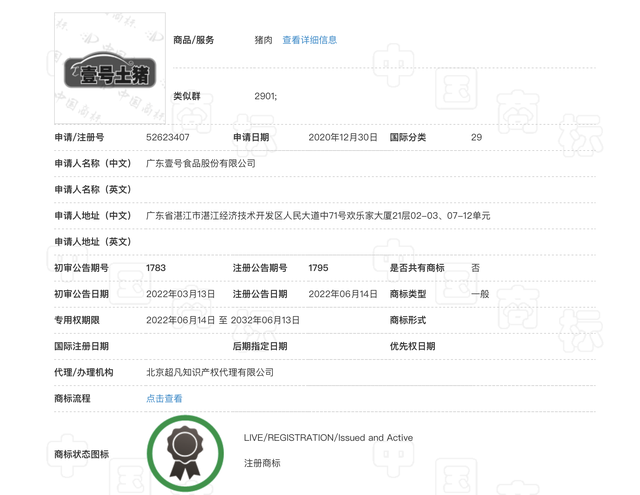Select the 申请/注册号 label
640x495 pixels.
pyautogui.click(x=79, y=138)
